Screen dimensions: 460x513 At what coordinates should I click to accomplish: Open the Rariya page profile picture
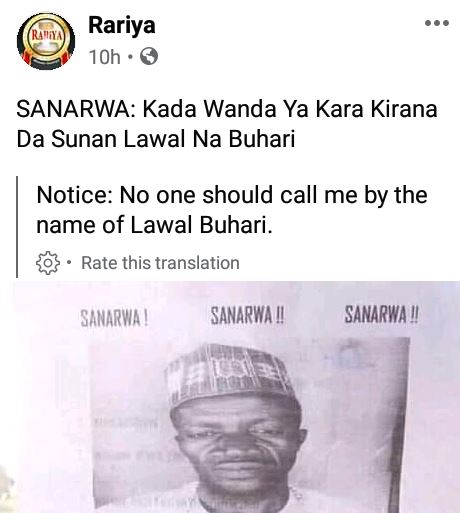coord(46,41)
